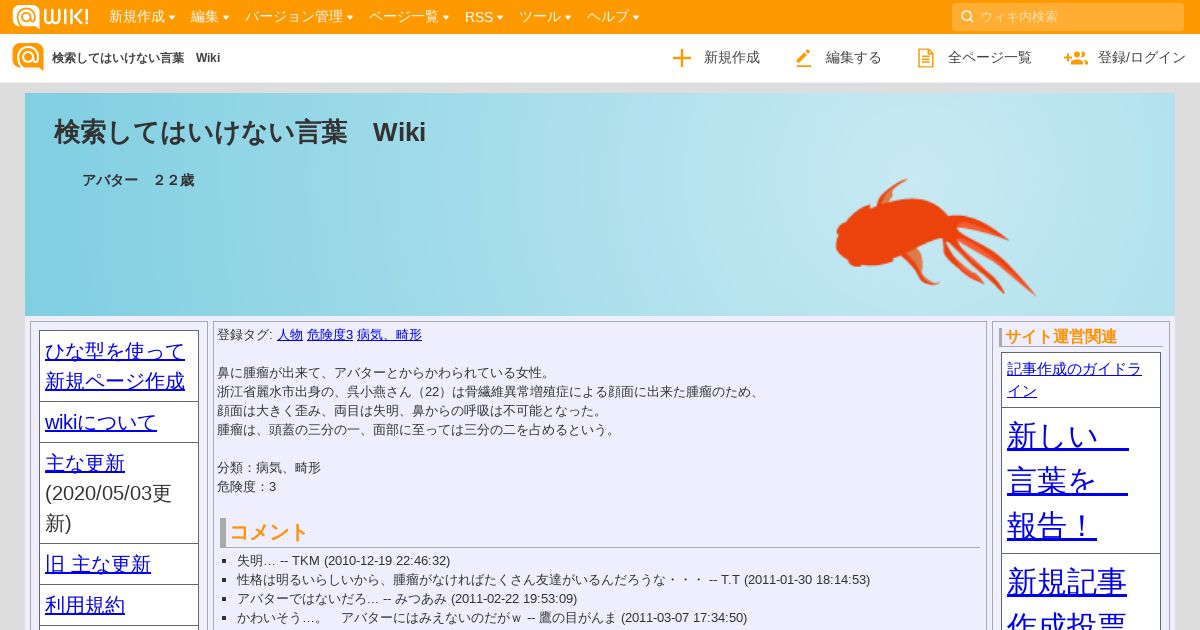
Task: Open 主な更新 sidebar link
Action: (x=85, y=463)
